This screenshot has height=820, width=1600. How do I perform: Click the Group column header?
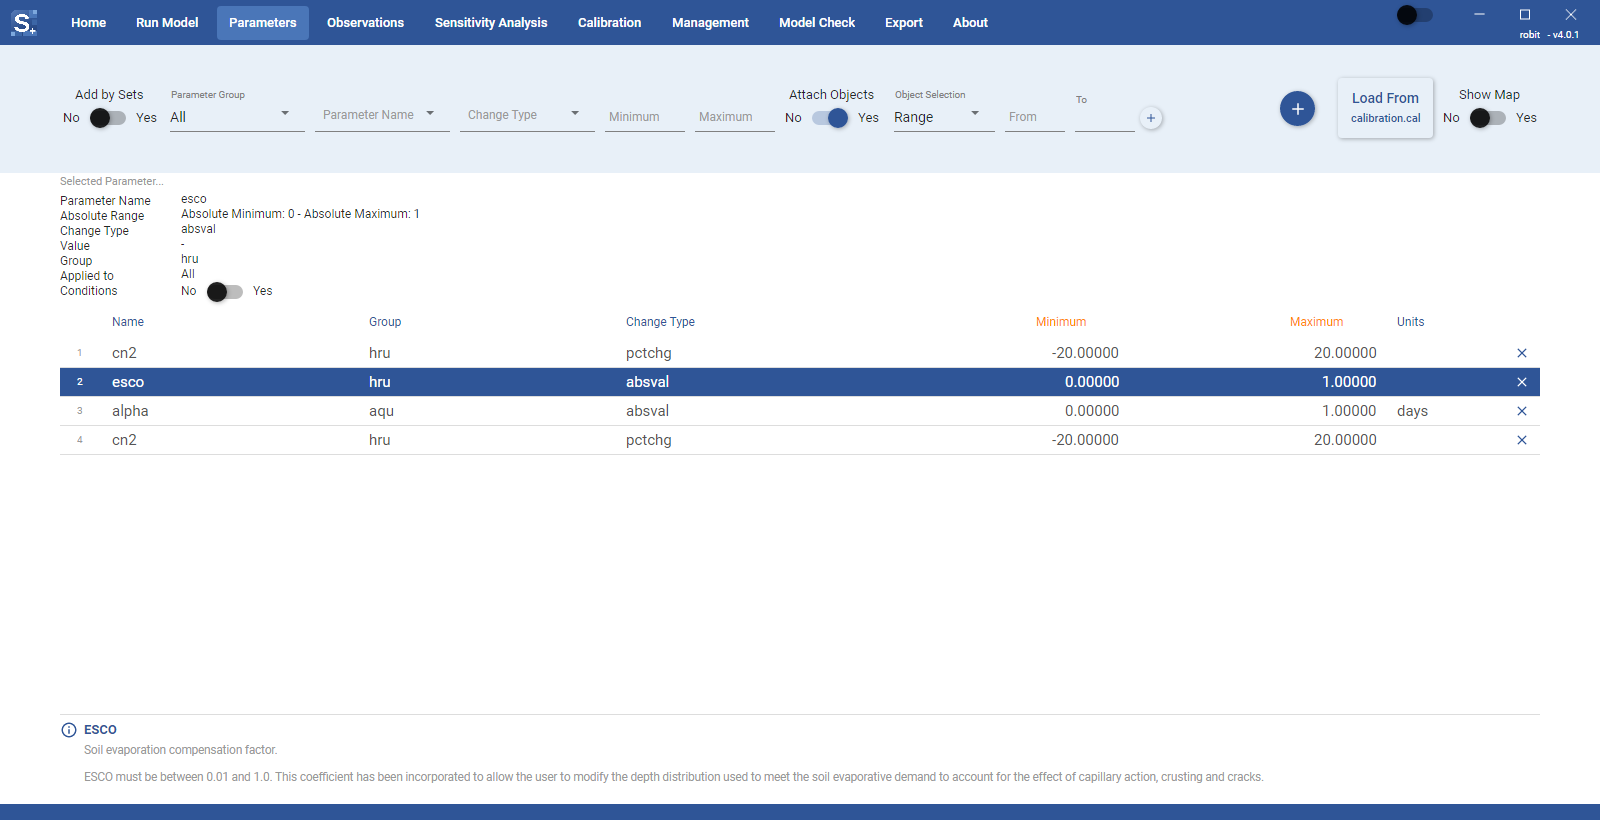[385, 322]
